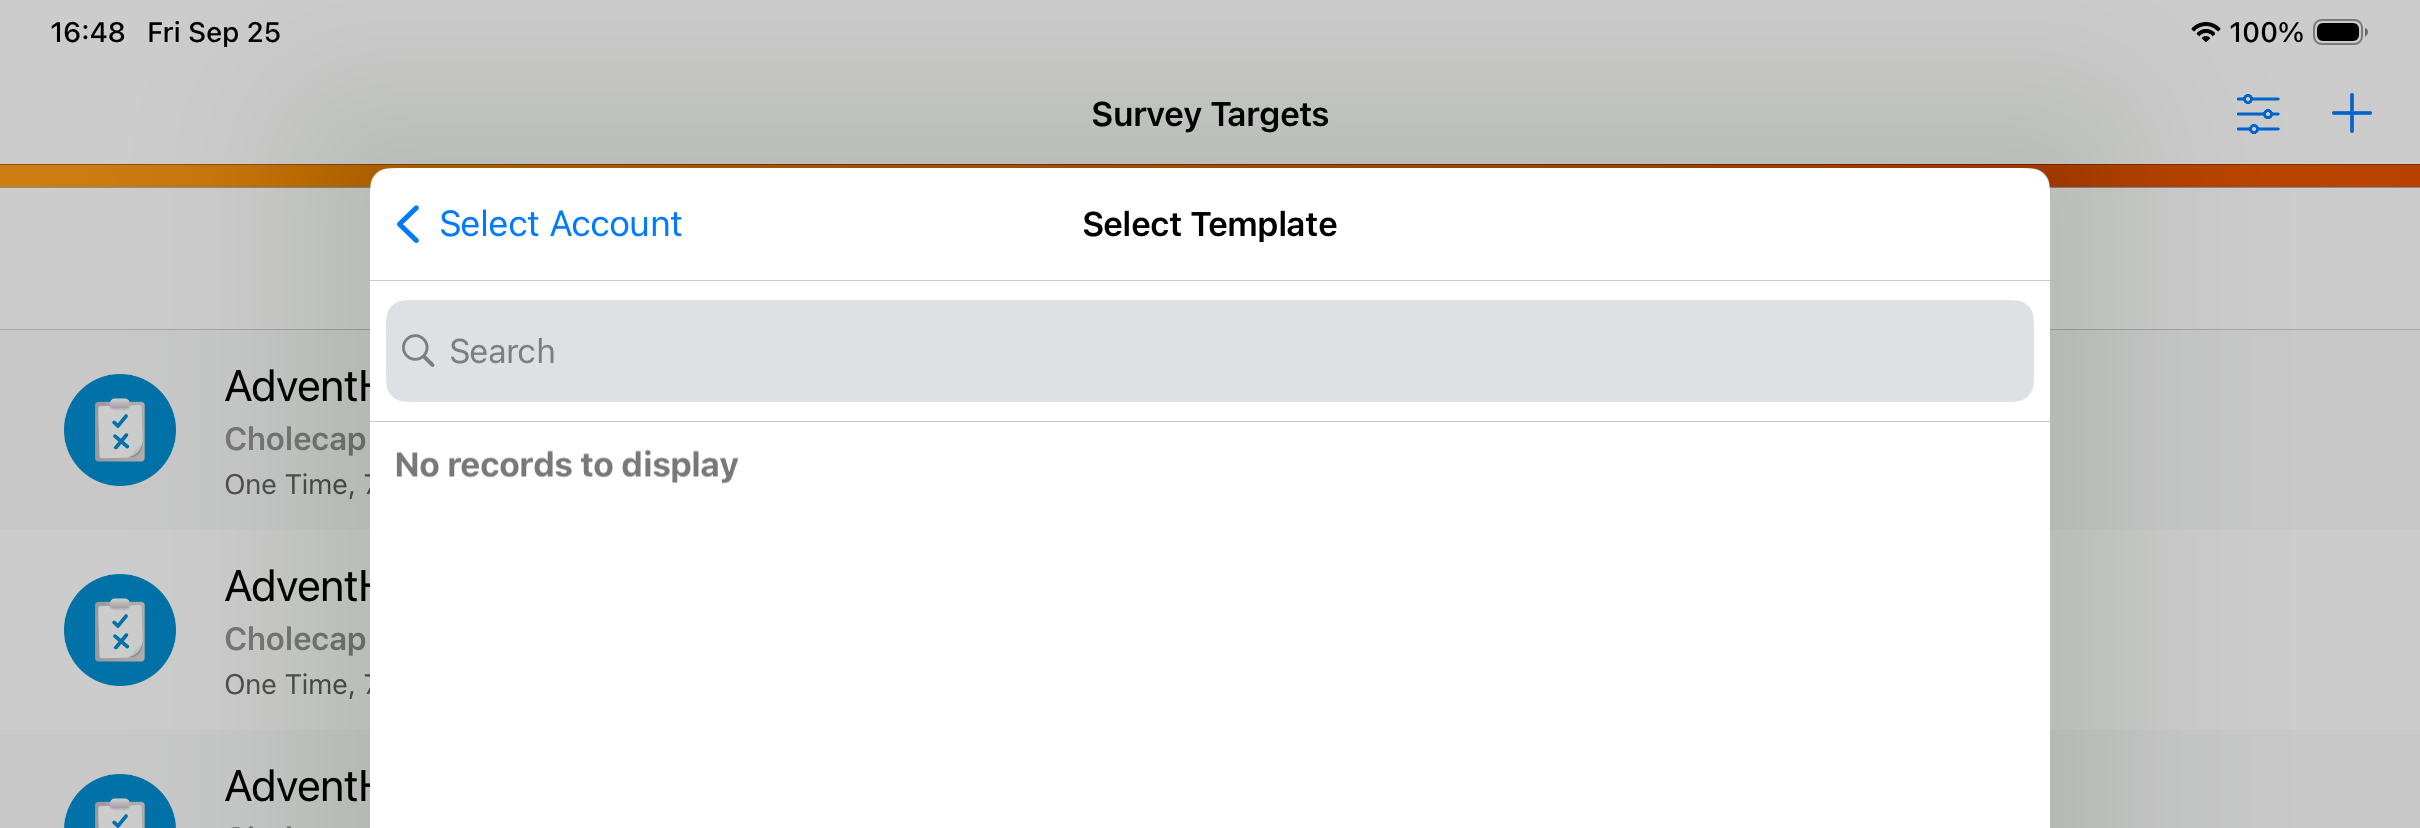Select the second survey clipboard icon

(x=120, y=630)
